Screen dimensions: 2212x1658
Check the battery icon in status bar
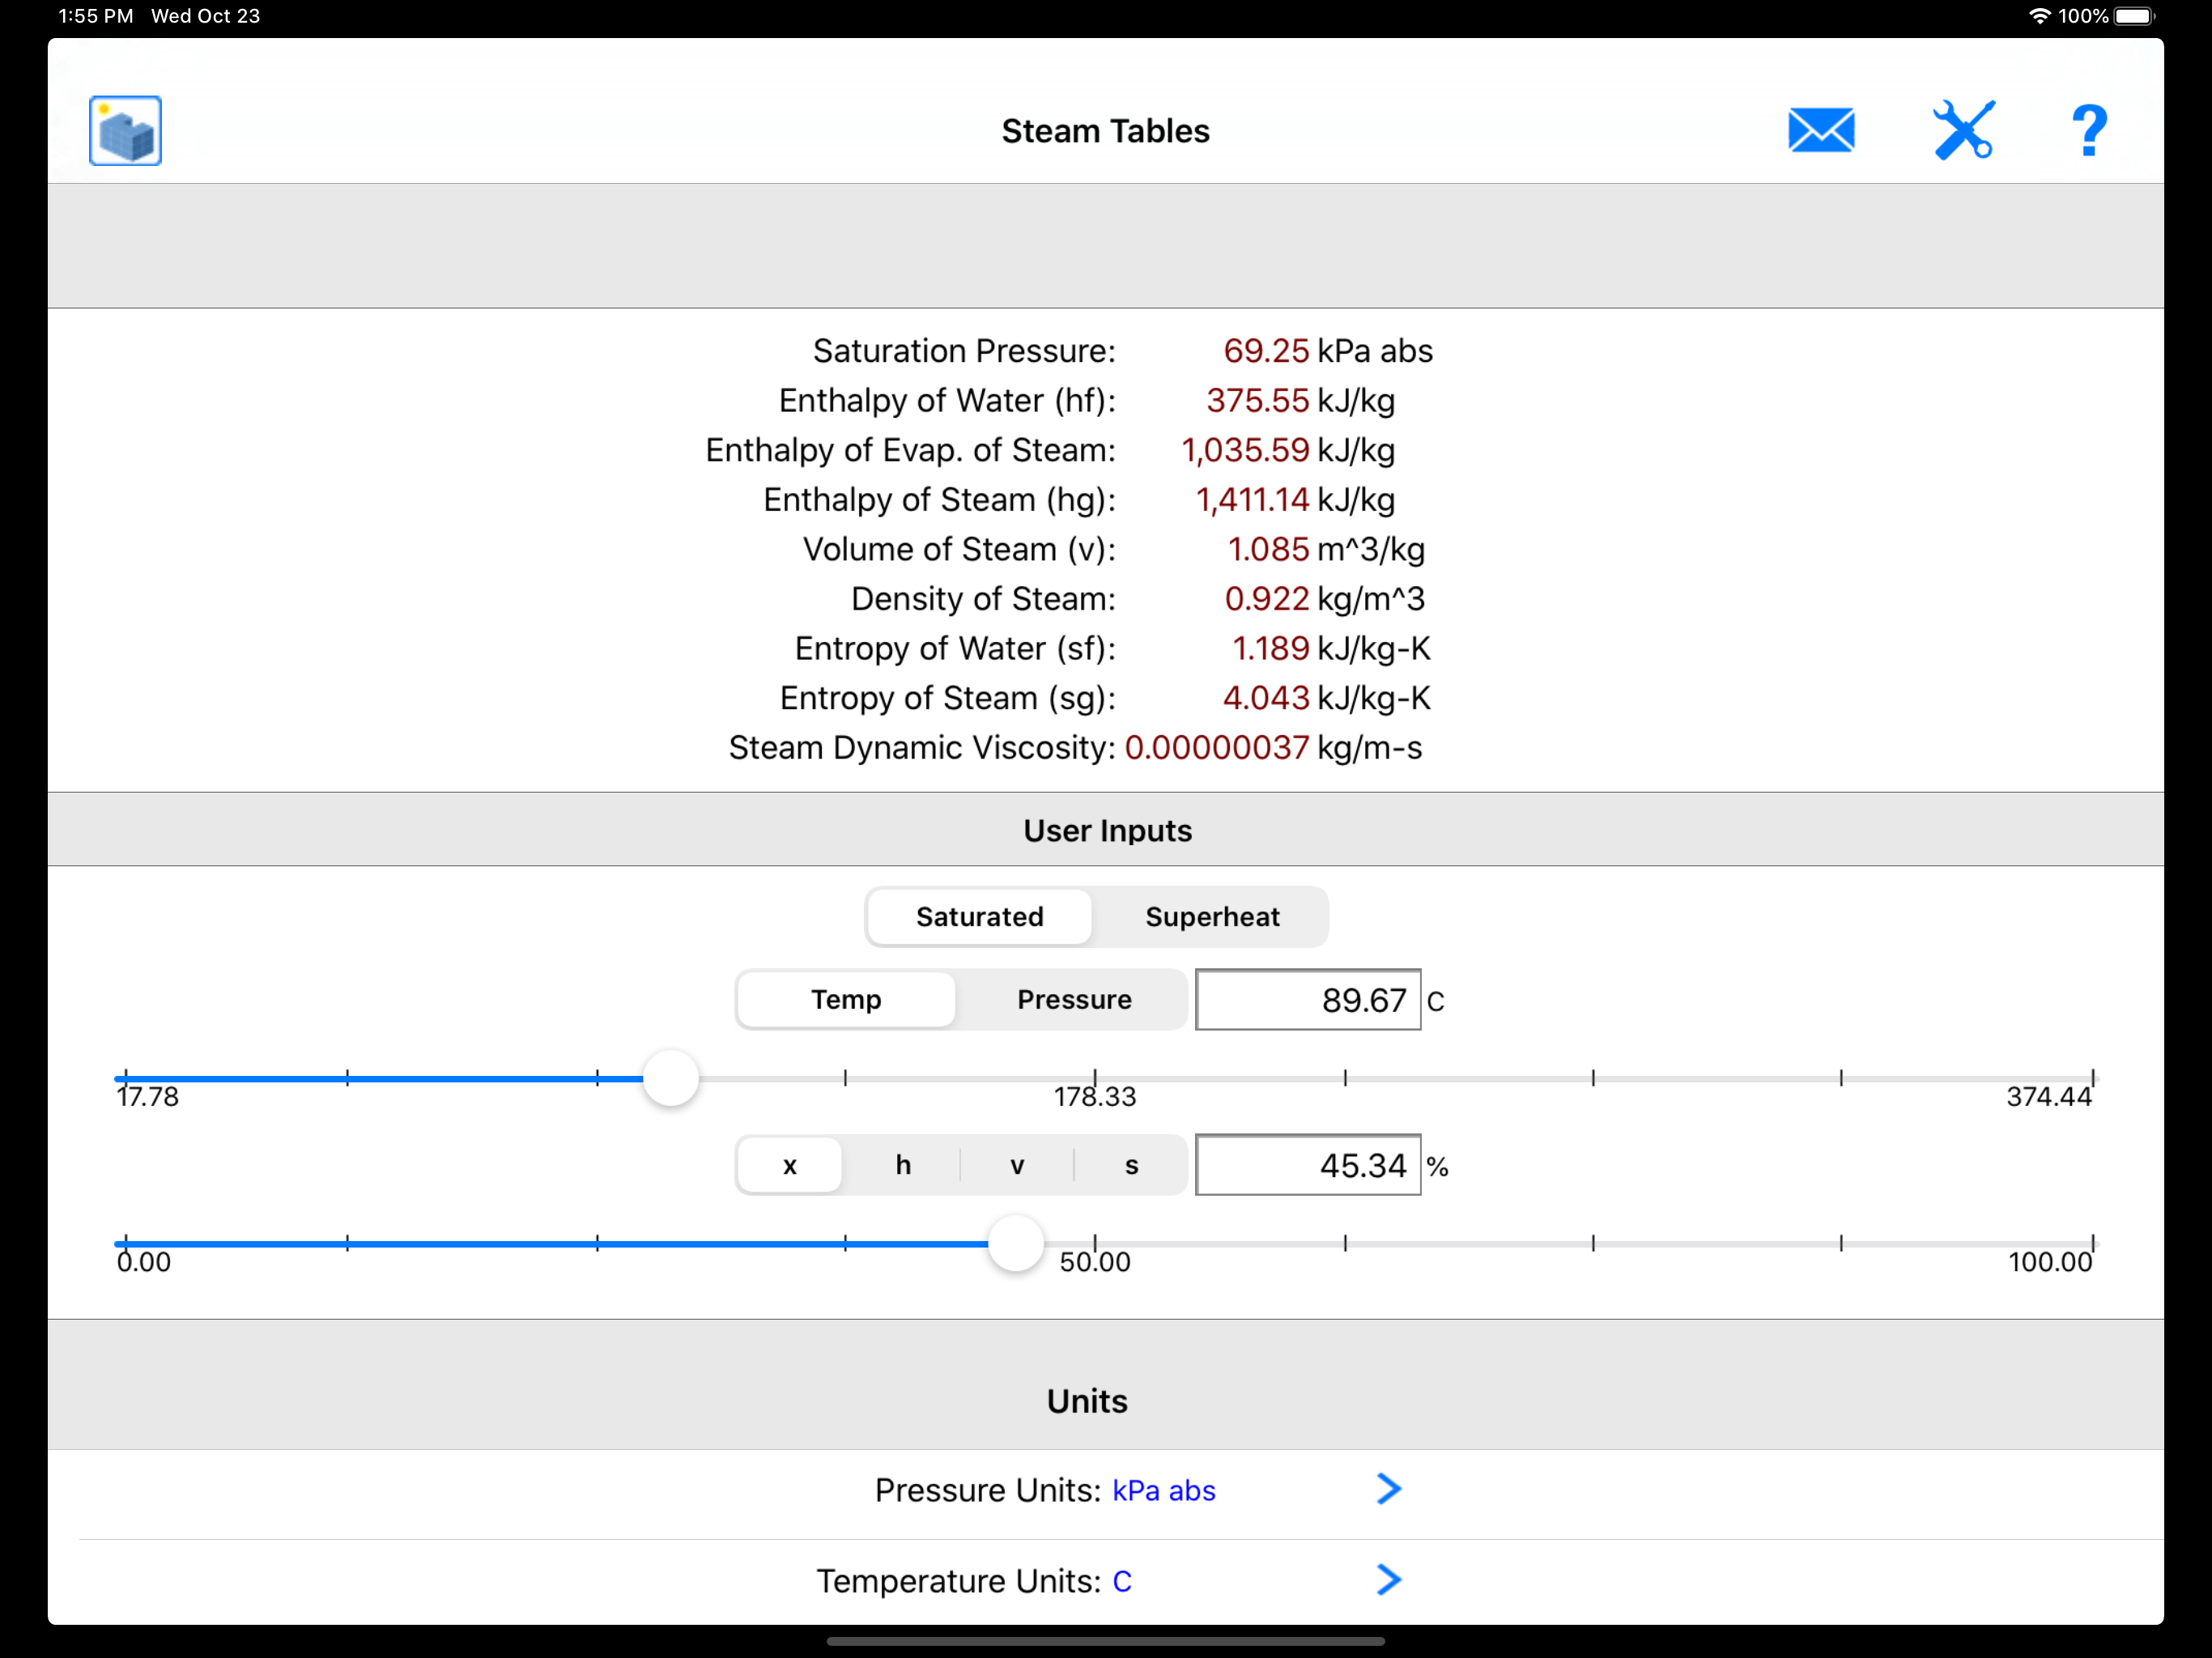[2134, 16]
